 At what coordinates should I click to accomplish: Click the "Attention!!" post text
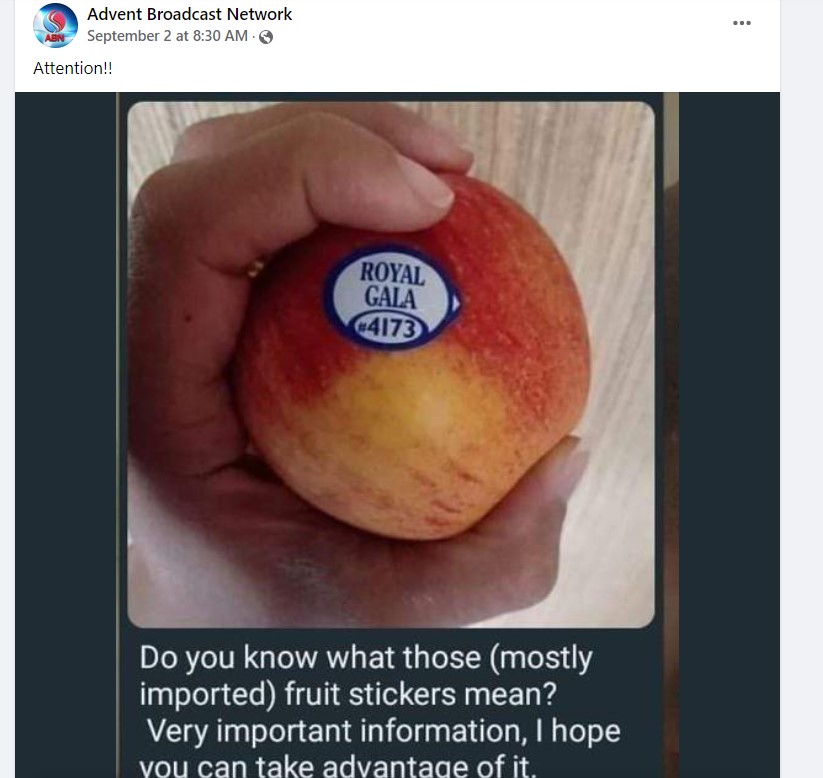tap(72, 68)
